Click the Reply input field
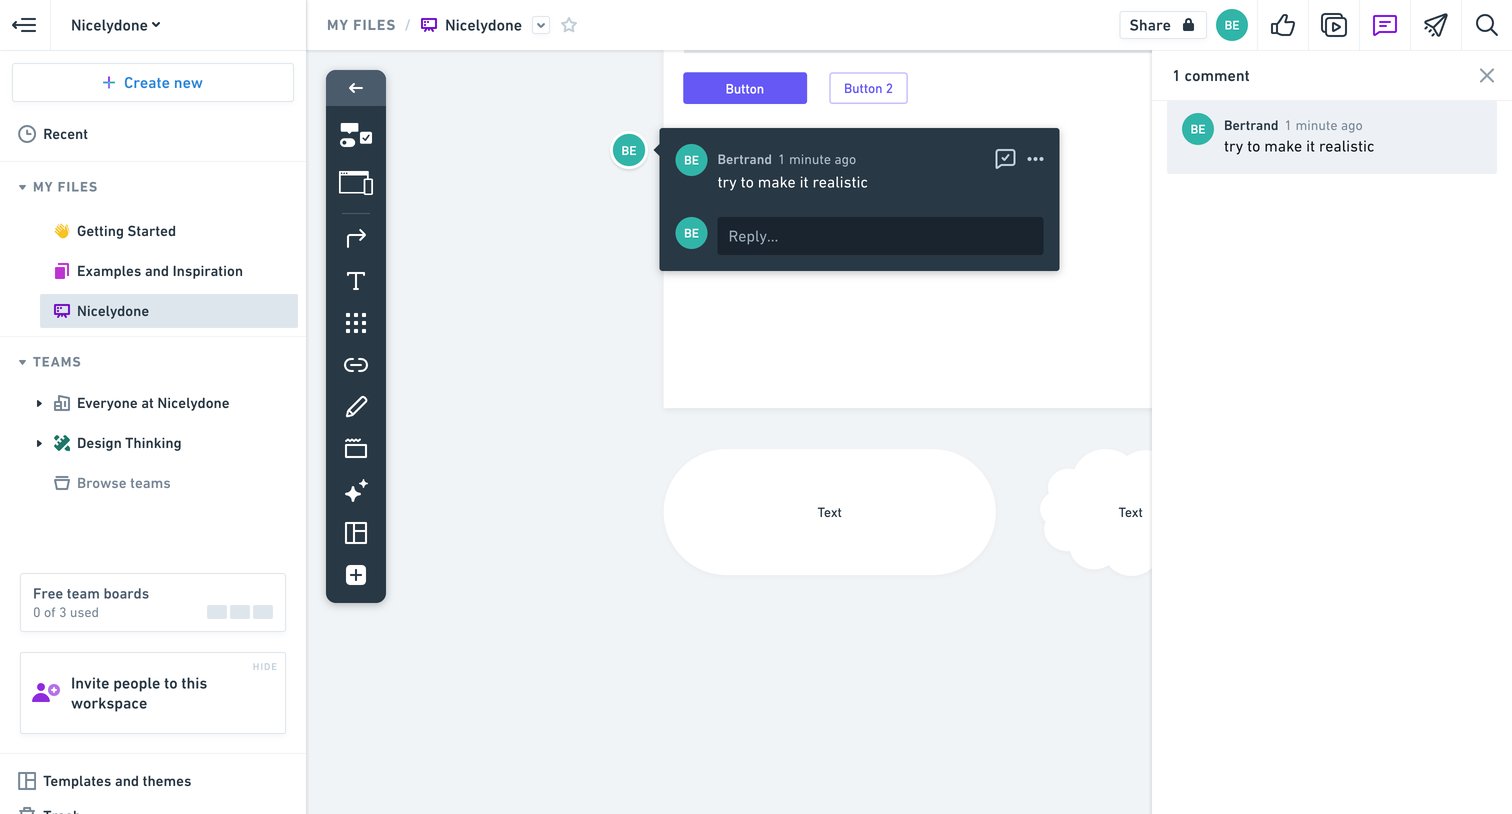The image size is (1512, 814). click(x=880, y=236)
